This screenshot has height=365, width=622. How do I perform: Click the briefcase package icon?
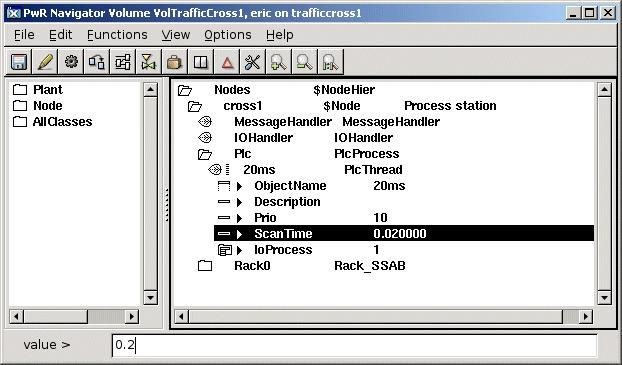pyautogui.click(x=175, y=62)
